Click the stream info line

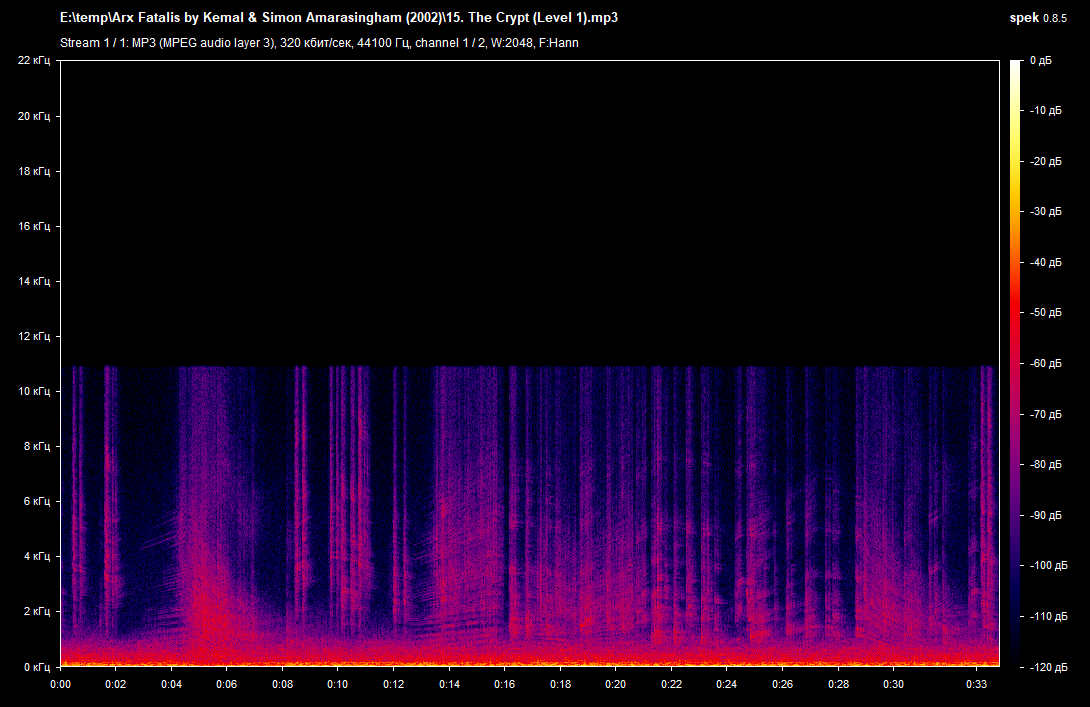(319, 43)
